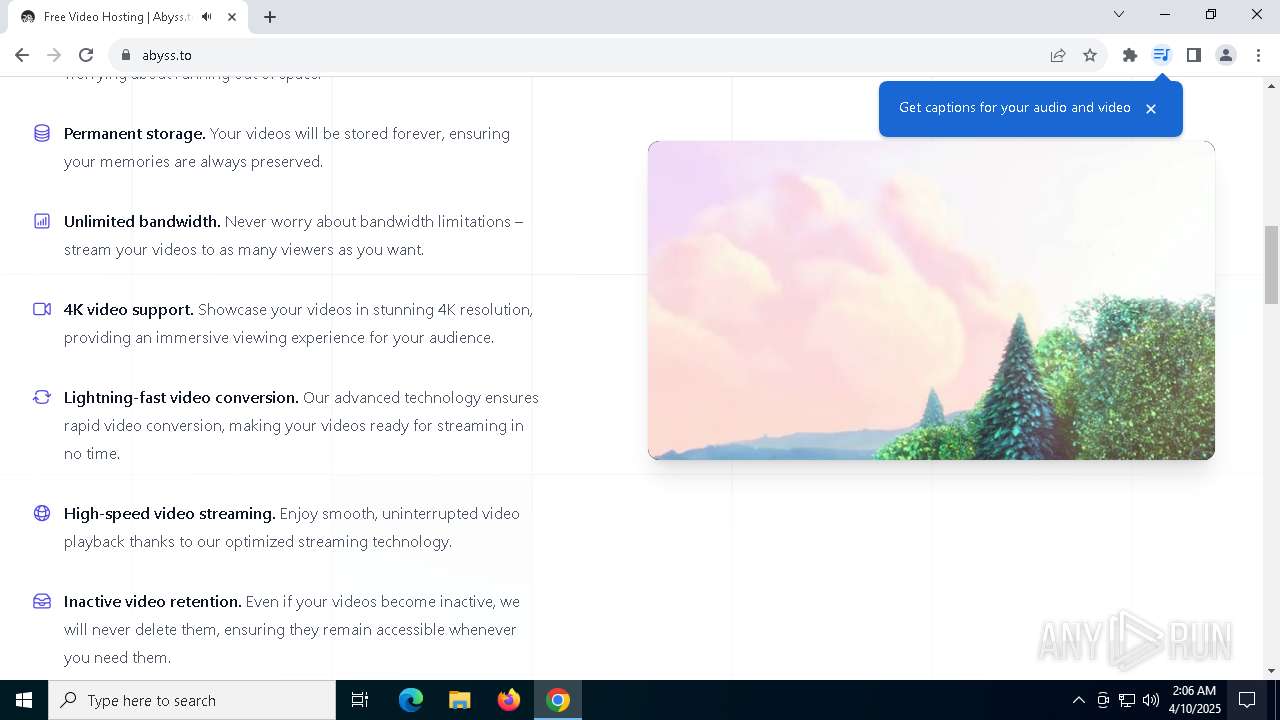Open the Windows Start menu
1280x720 pixels.
pos(24,700)
